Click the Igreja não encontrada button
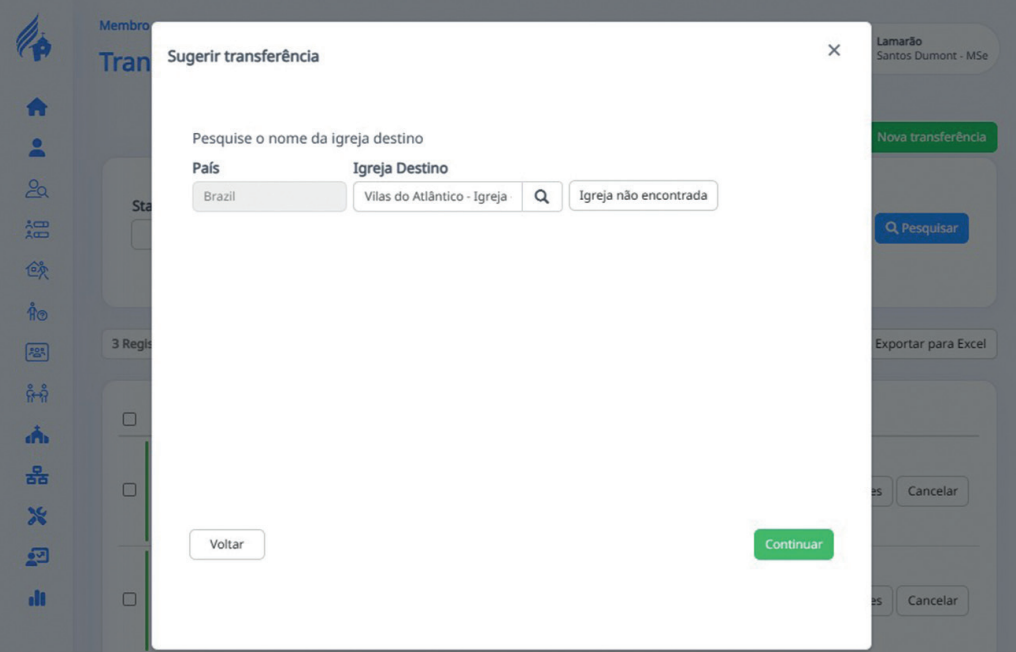The image size is (1016, 652). coord(643,196)
